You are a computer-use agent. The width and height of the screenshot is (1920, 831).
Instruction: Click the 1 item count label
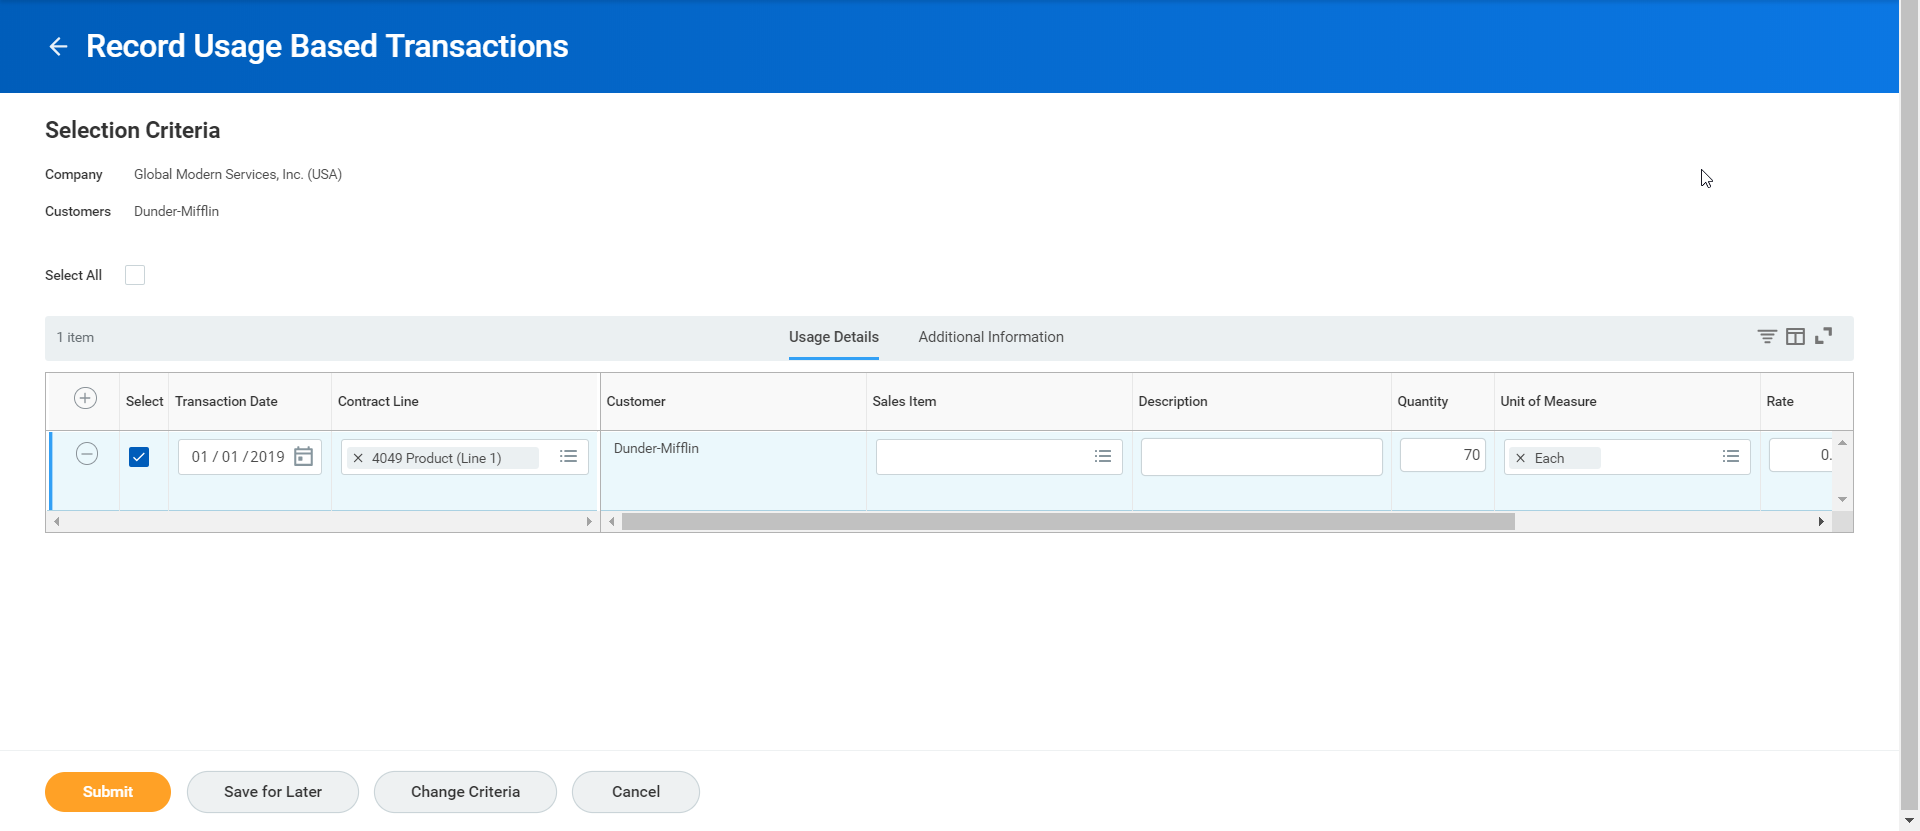(75, 337)
